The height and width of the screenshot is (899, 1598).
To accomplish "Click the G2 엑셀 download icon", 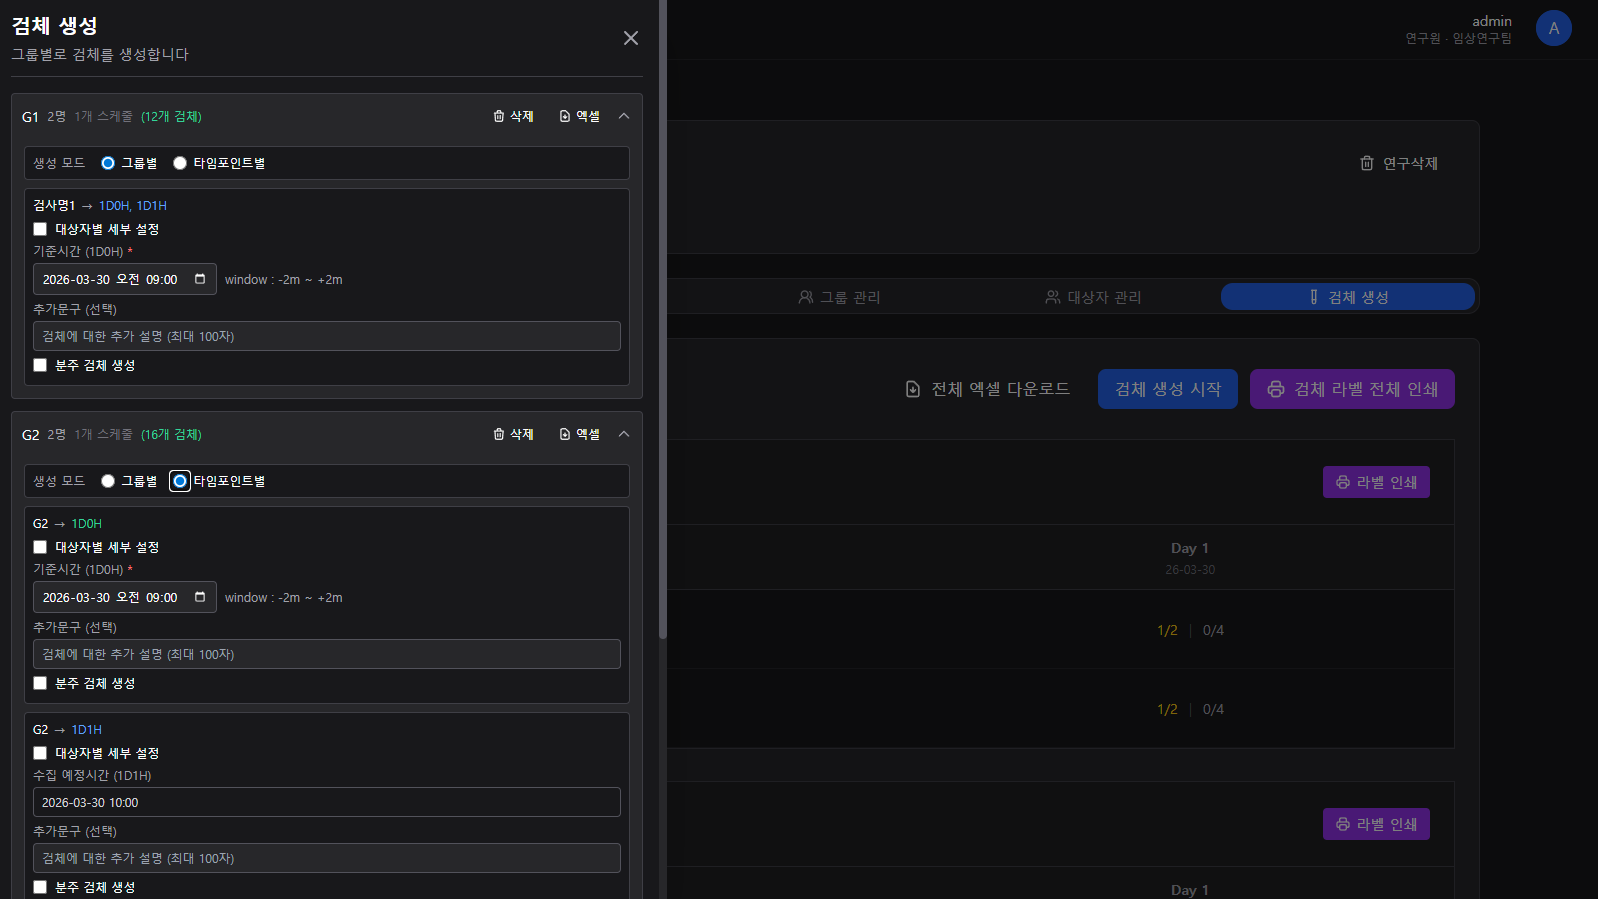I will click(565, 434).
